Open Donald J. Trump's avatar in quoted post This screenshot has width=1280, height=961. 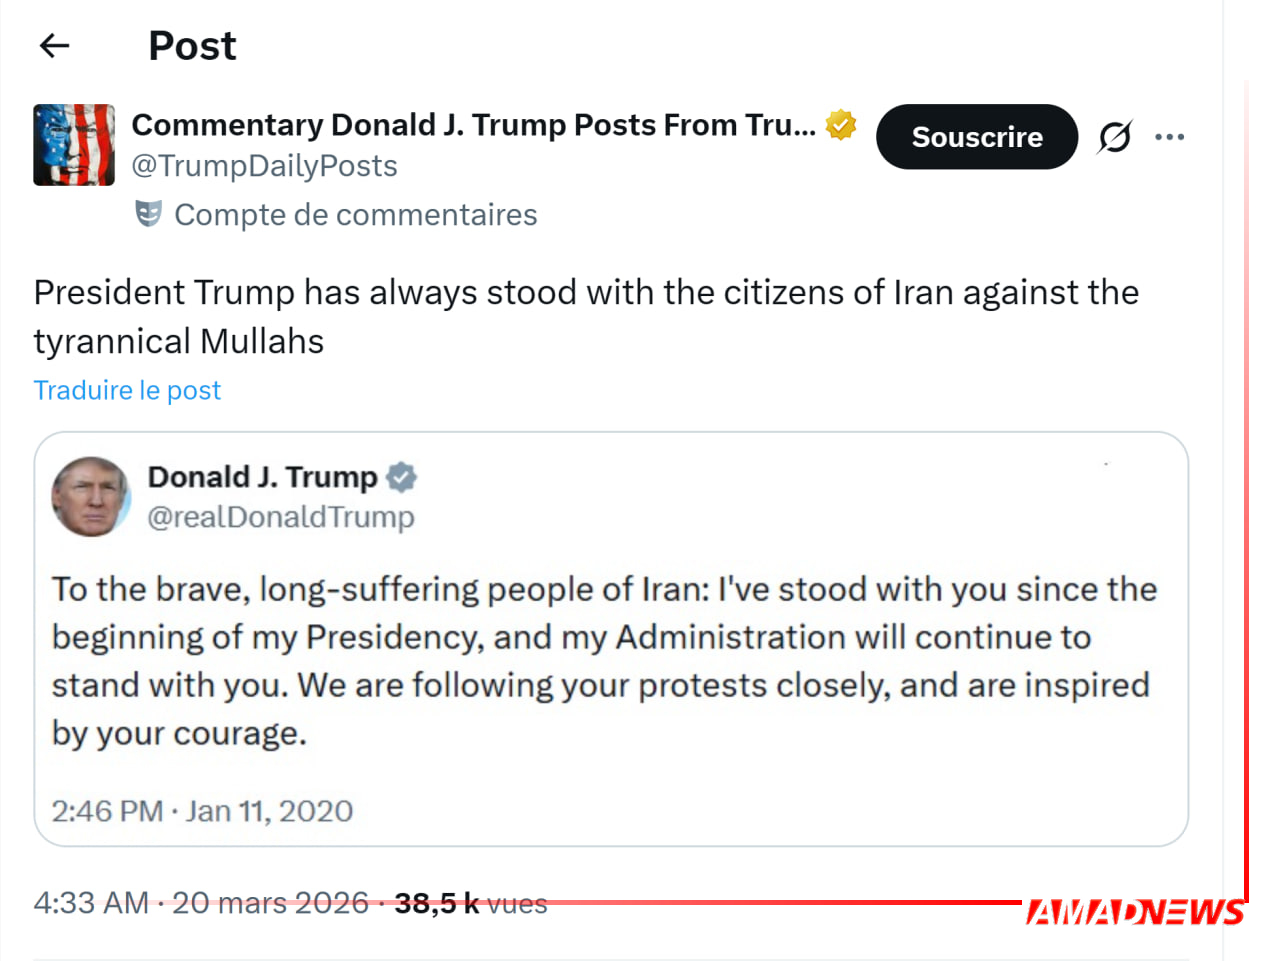click(91, 497)
